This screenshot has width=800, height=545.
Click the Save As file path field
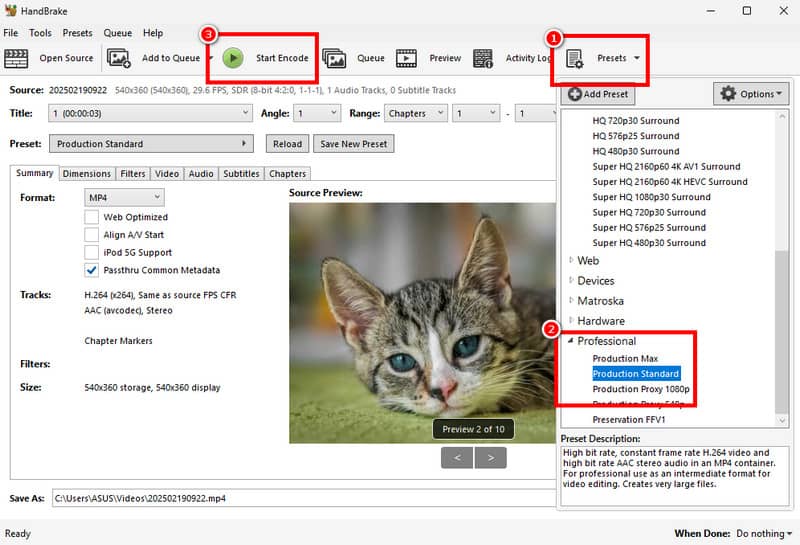click(300, 497)
